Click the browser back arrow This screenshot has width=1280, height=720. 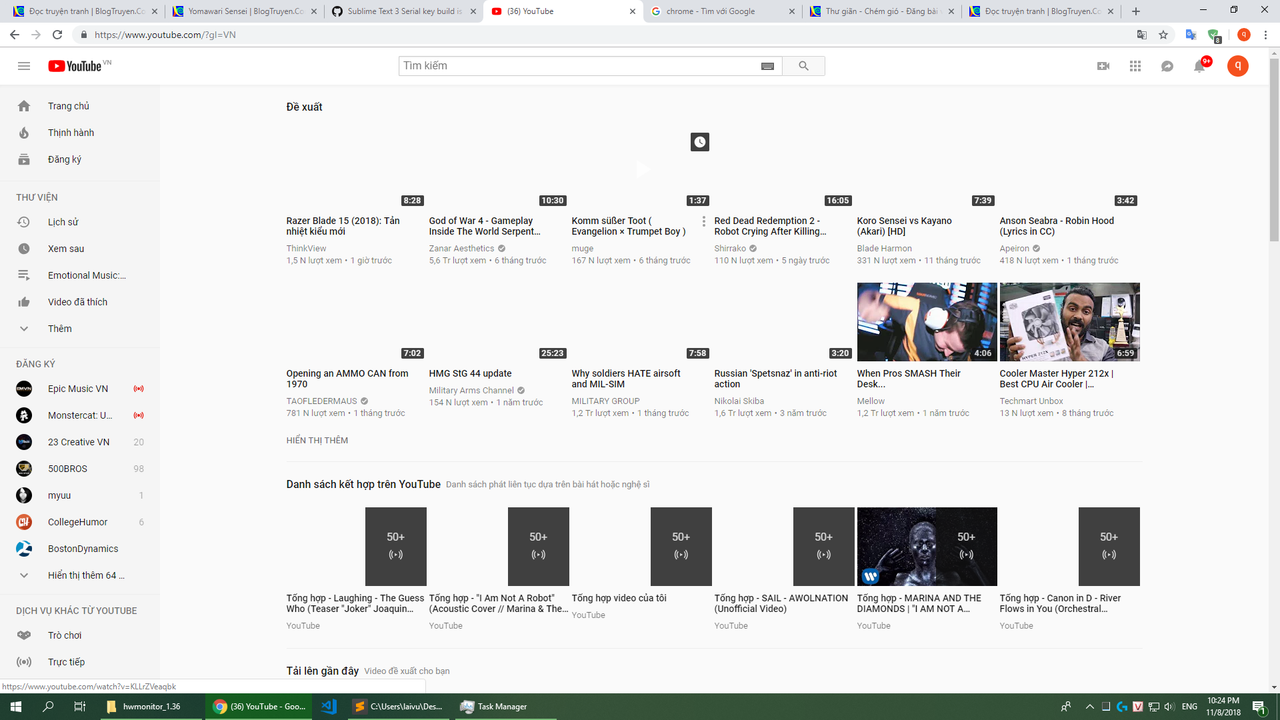coord(14,34)
